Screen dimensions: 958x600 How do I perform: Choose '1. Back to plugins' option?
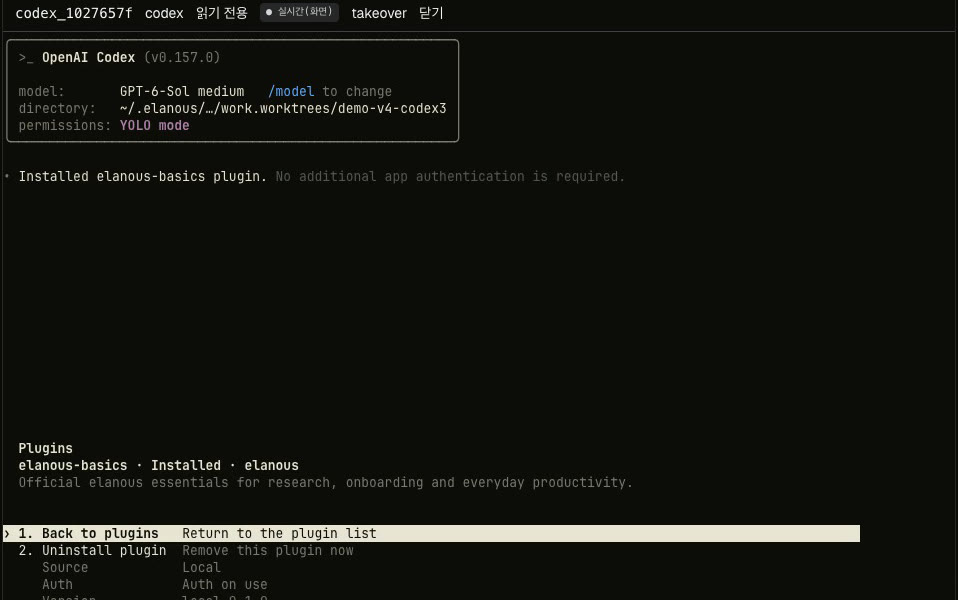pyautogui.click(x=431, y=533)
